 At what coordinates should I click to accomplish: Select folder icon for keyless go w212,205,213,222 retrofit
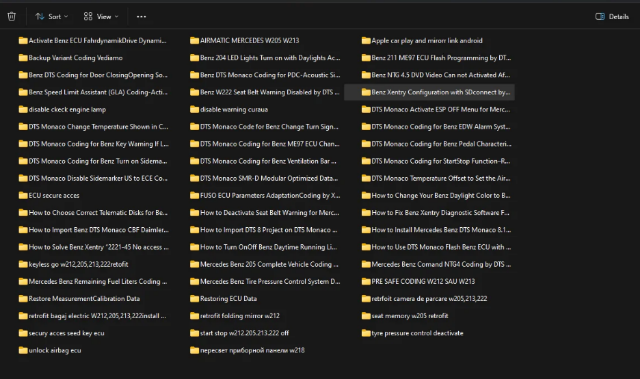point(23,264)
